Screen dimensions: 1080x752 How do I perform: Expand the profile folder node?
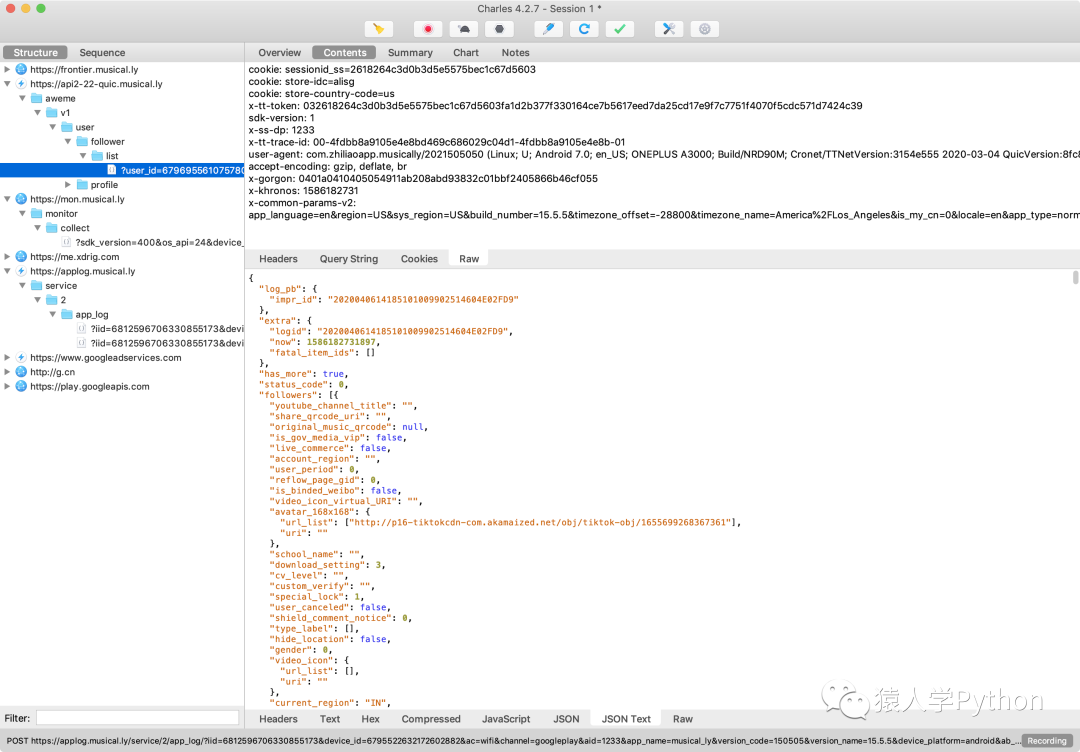[68, 185]
